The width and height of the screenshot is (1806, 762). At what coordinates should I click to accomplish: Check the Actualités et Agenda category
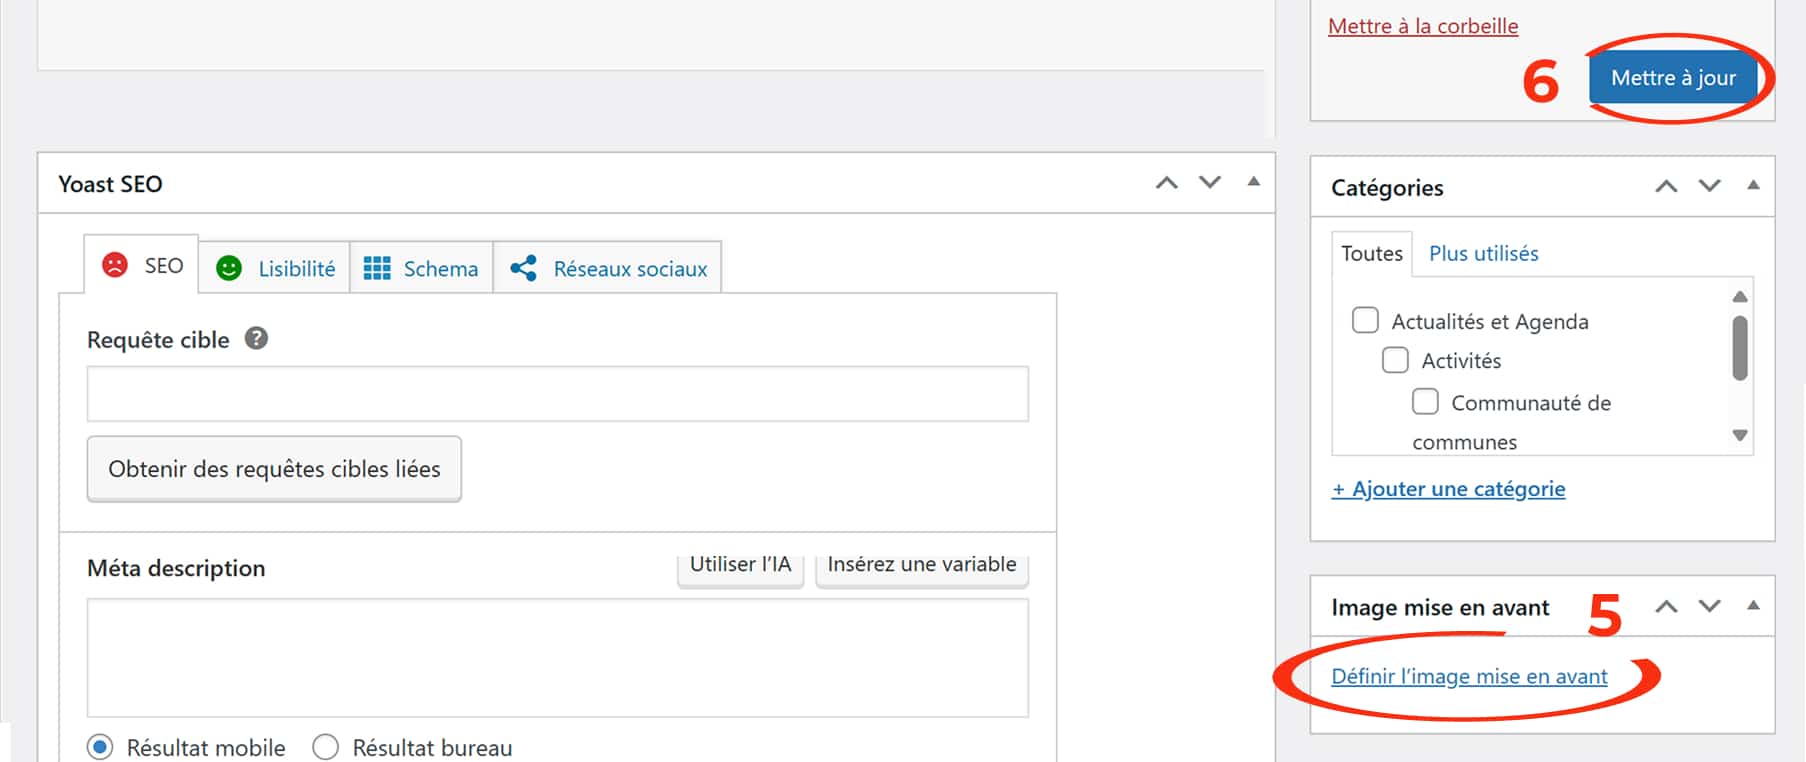pyautogui.click(x=1365, y=320)
